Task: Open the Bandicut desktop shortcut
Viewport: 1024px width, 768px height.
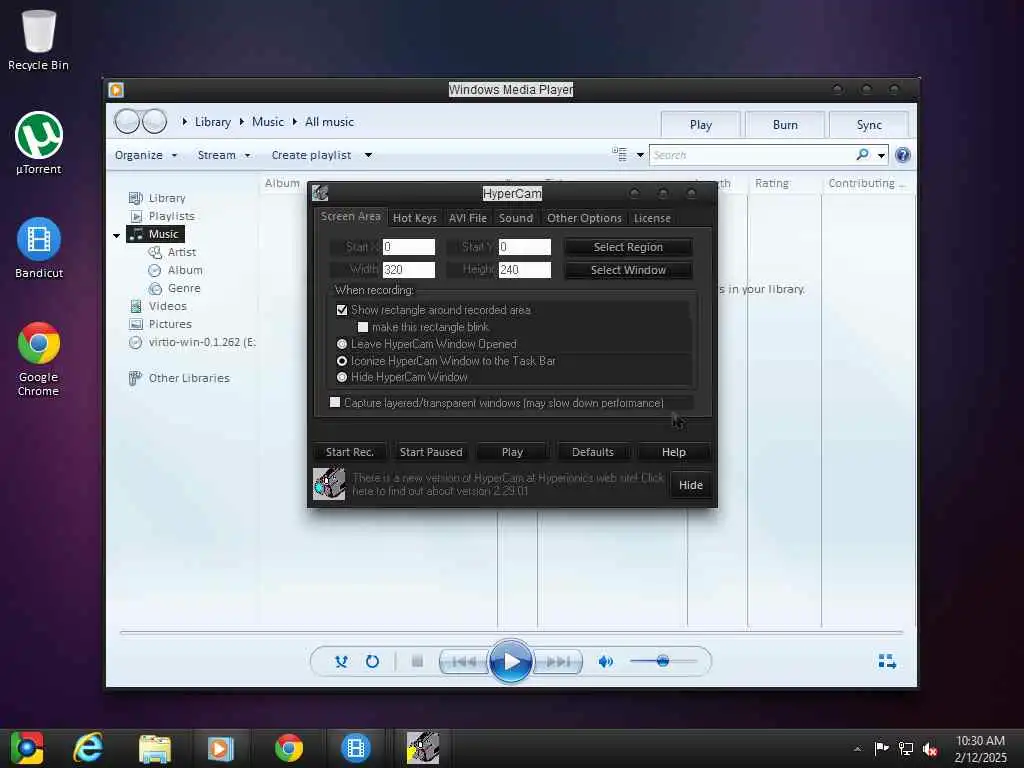Action: pos(39,248)
